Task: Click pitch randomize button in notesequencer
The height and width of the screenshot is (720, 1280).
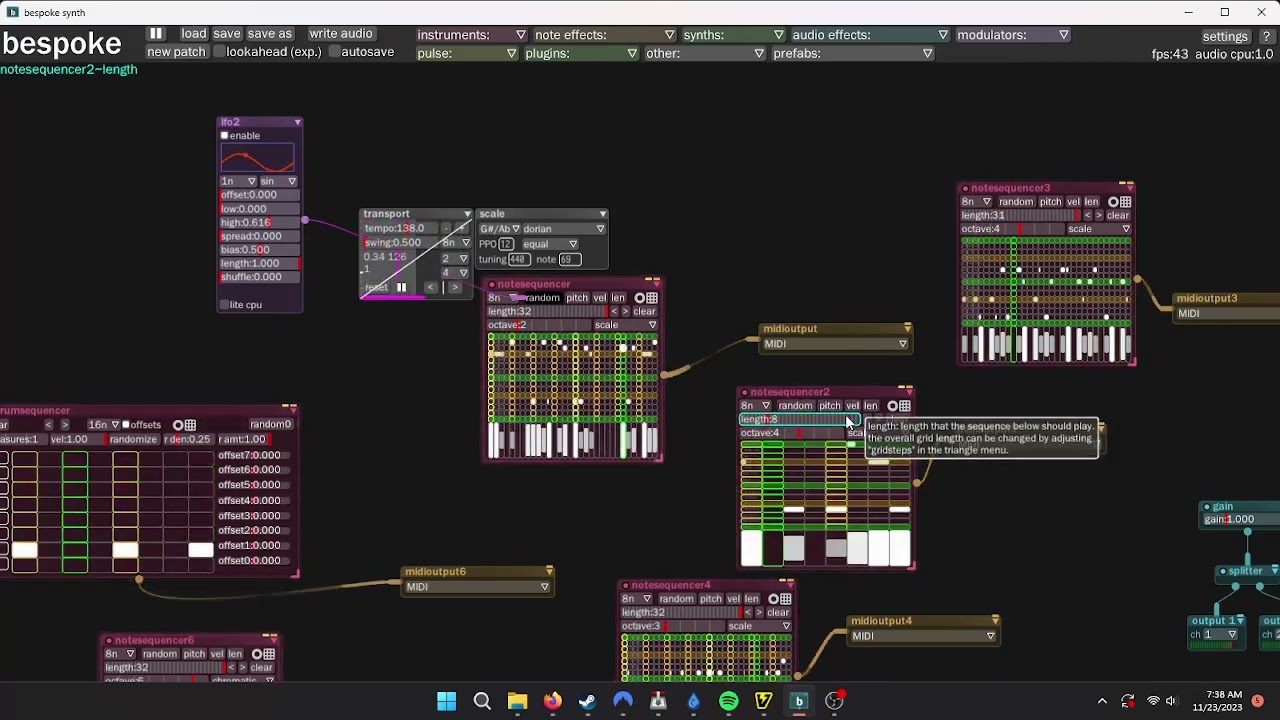Action: (x=577, y=298)
